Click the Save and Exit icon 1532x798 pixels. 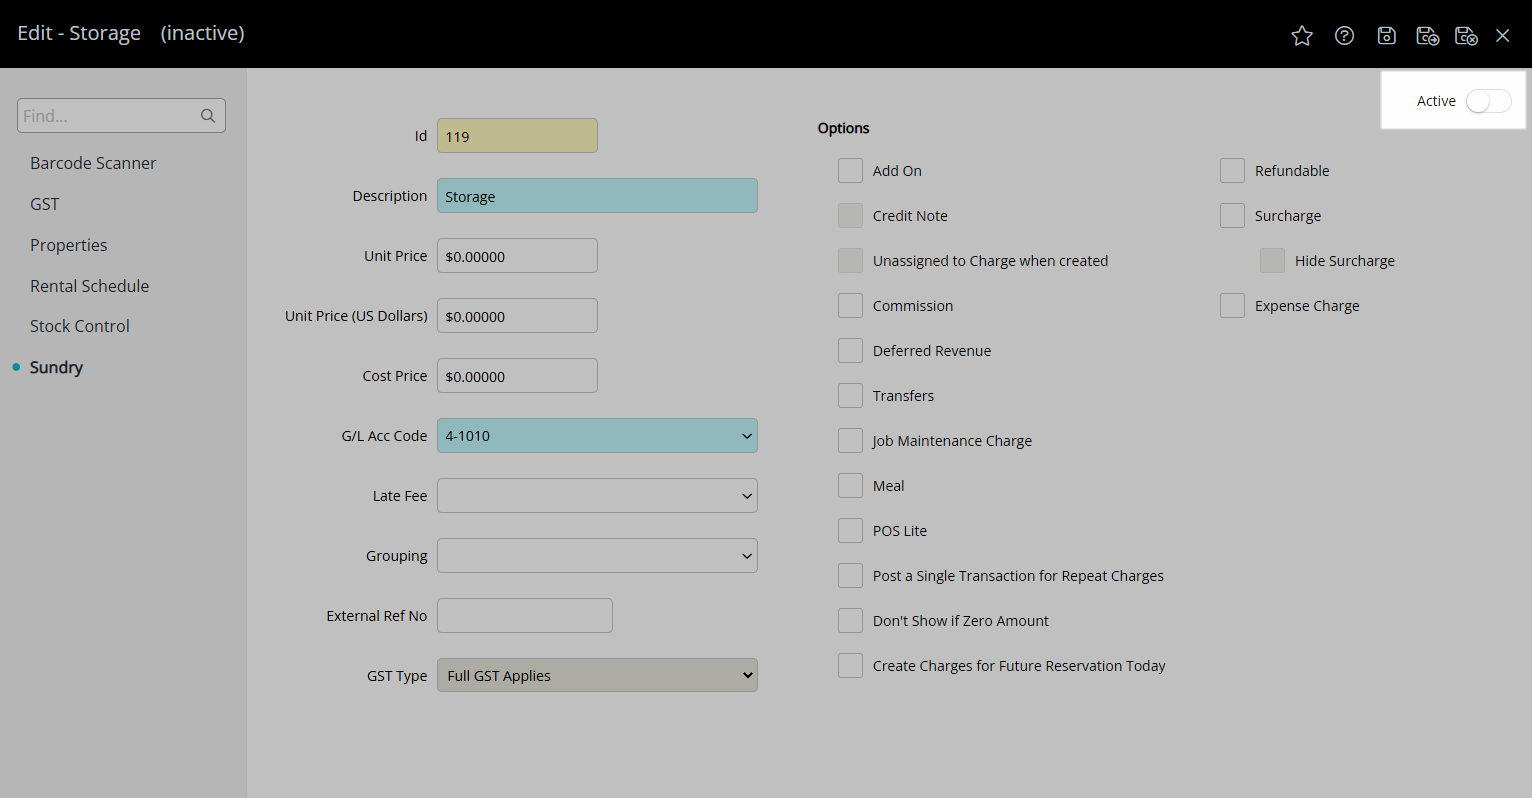pos(1466,36)
